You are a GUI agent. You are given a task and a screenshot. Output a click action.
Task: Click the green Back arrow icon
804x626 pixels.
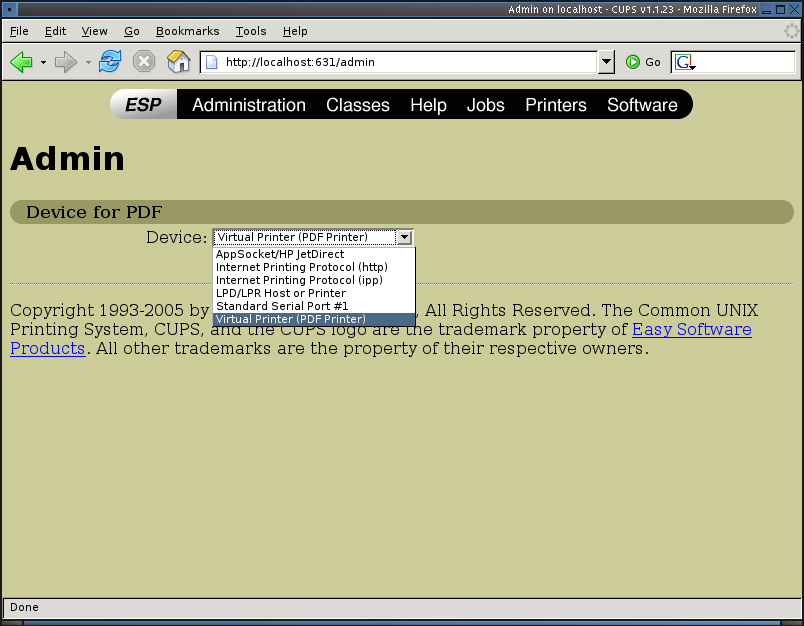21,62
